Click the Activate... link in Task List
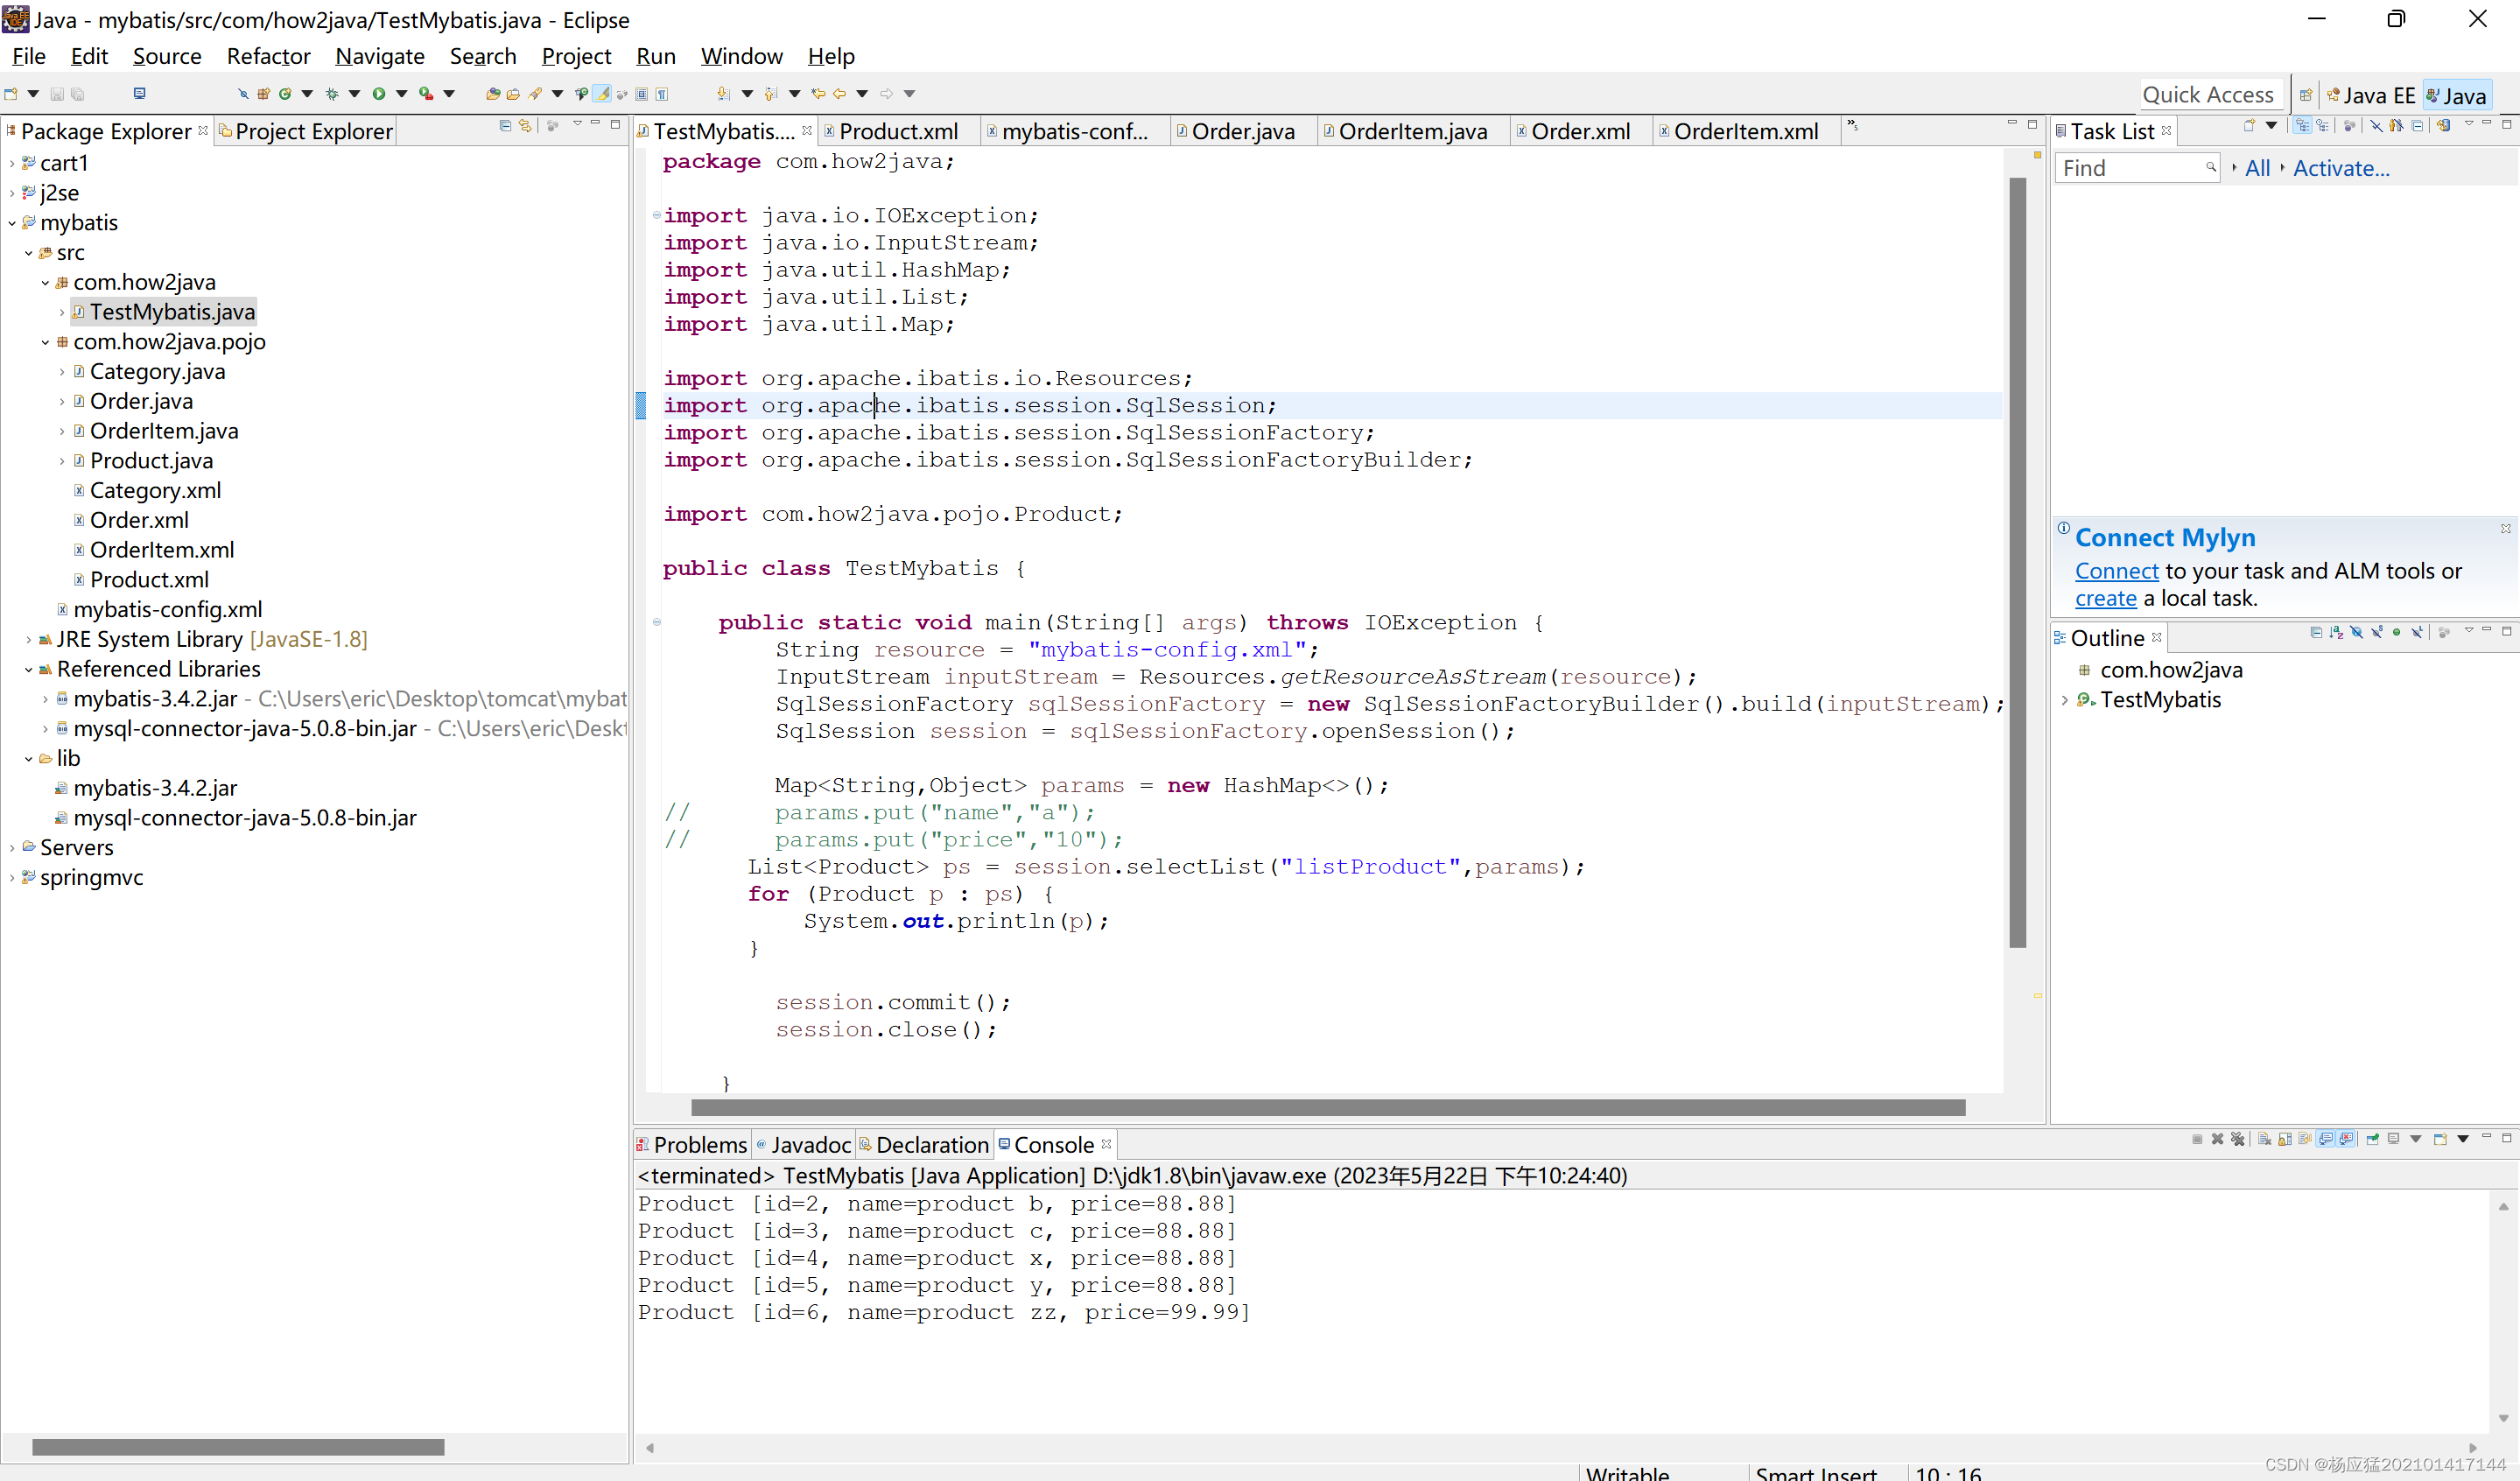This screenshot has width=2520, height=1481. (x=2340, y=169)
